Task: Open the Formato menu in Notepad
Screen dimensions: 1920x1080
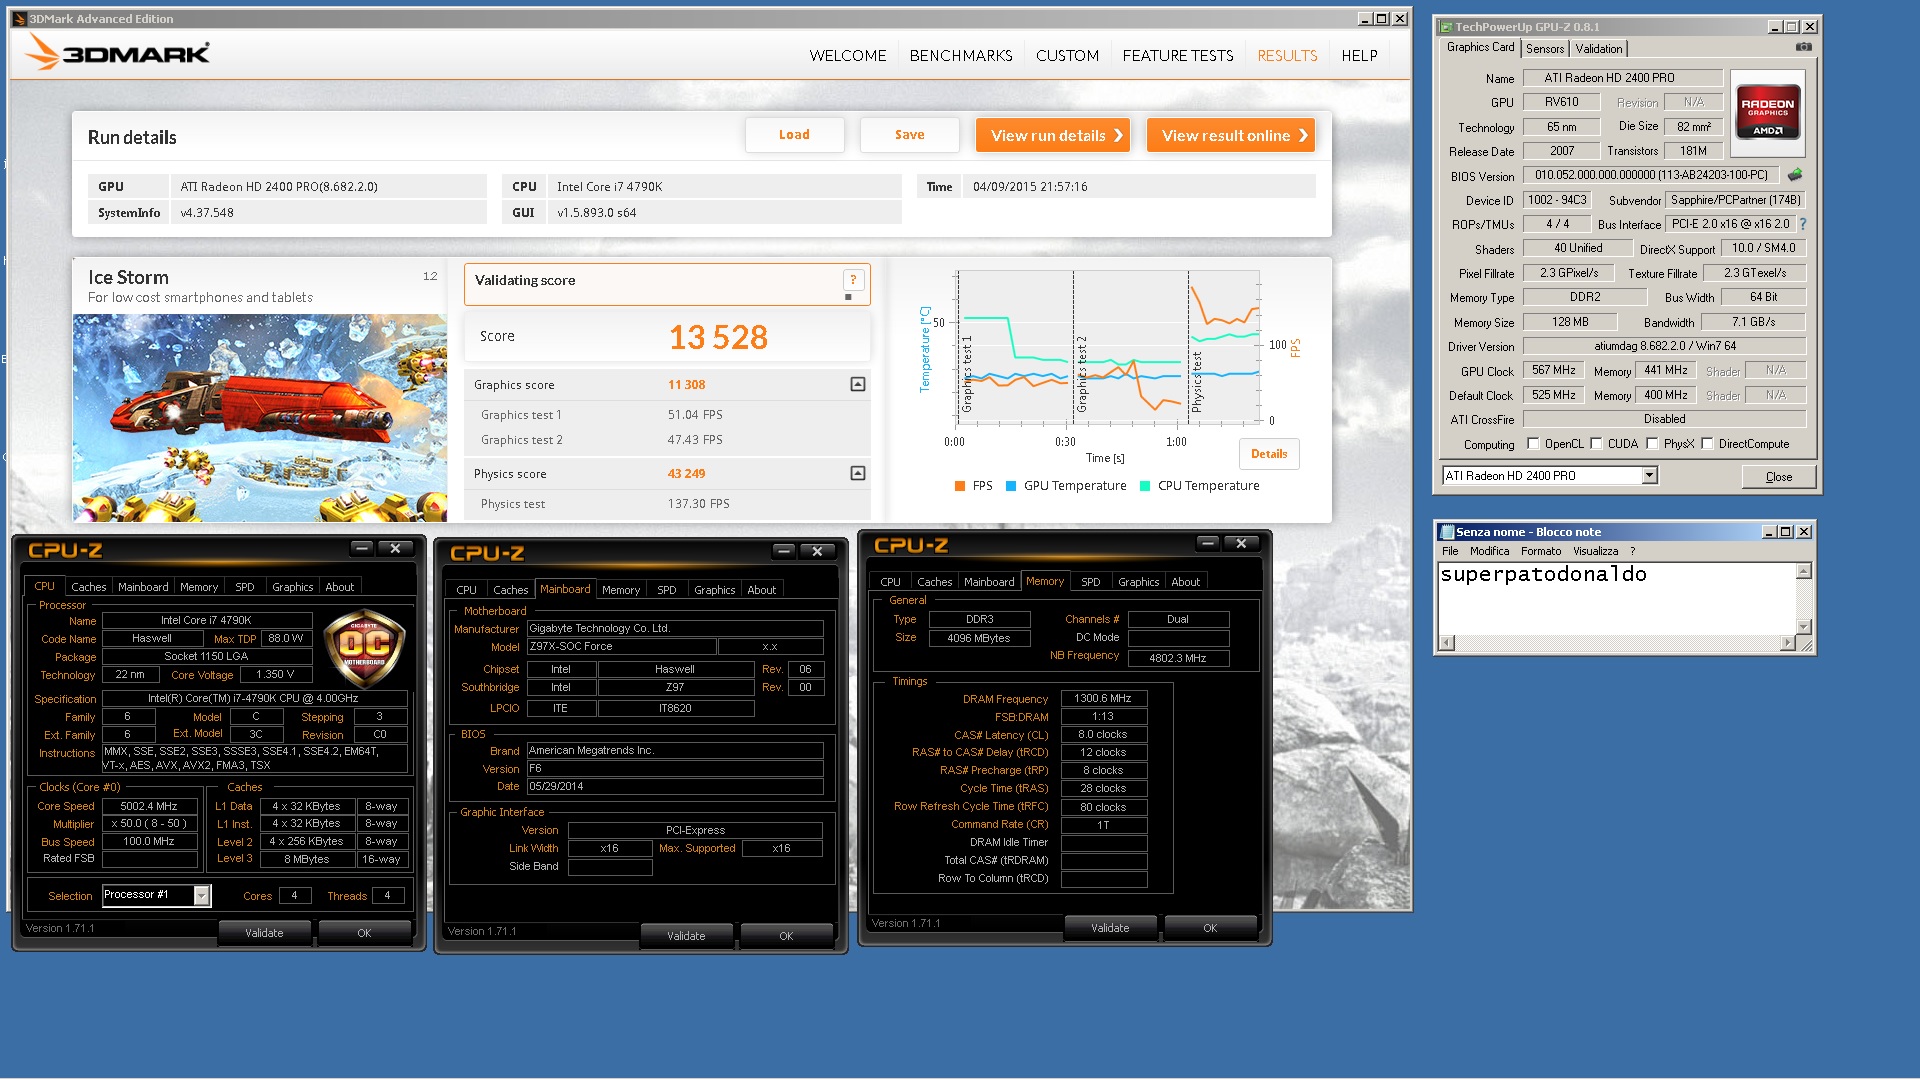Action: click(1540, 551)
